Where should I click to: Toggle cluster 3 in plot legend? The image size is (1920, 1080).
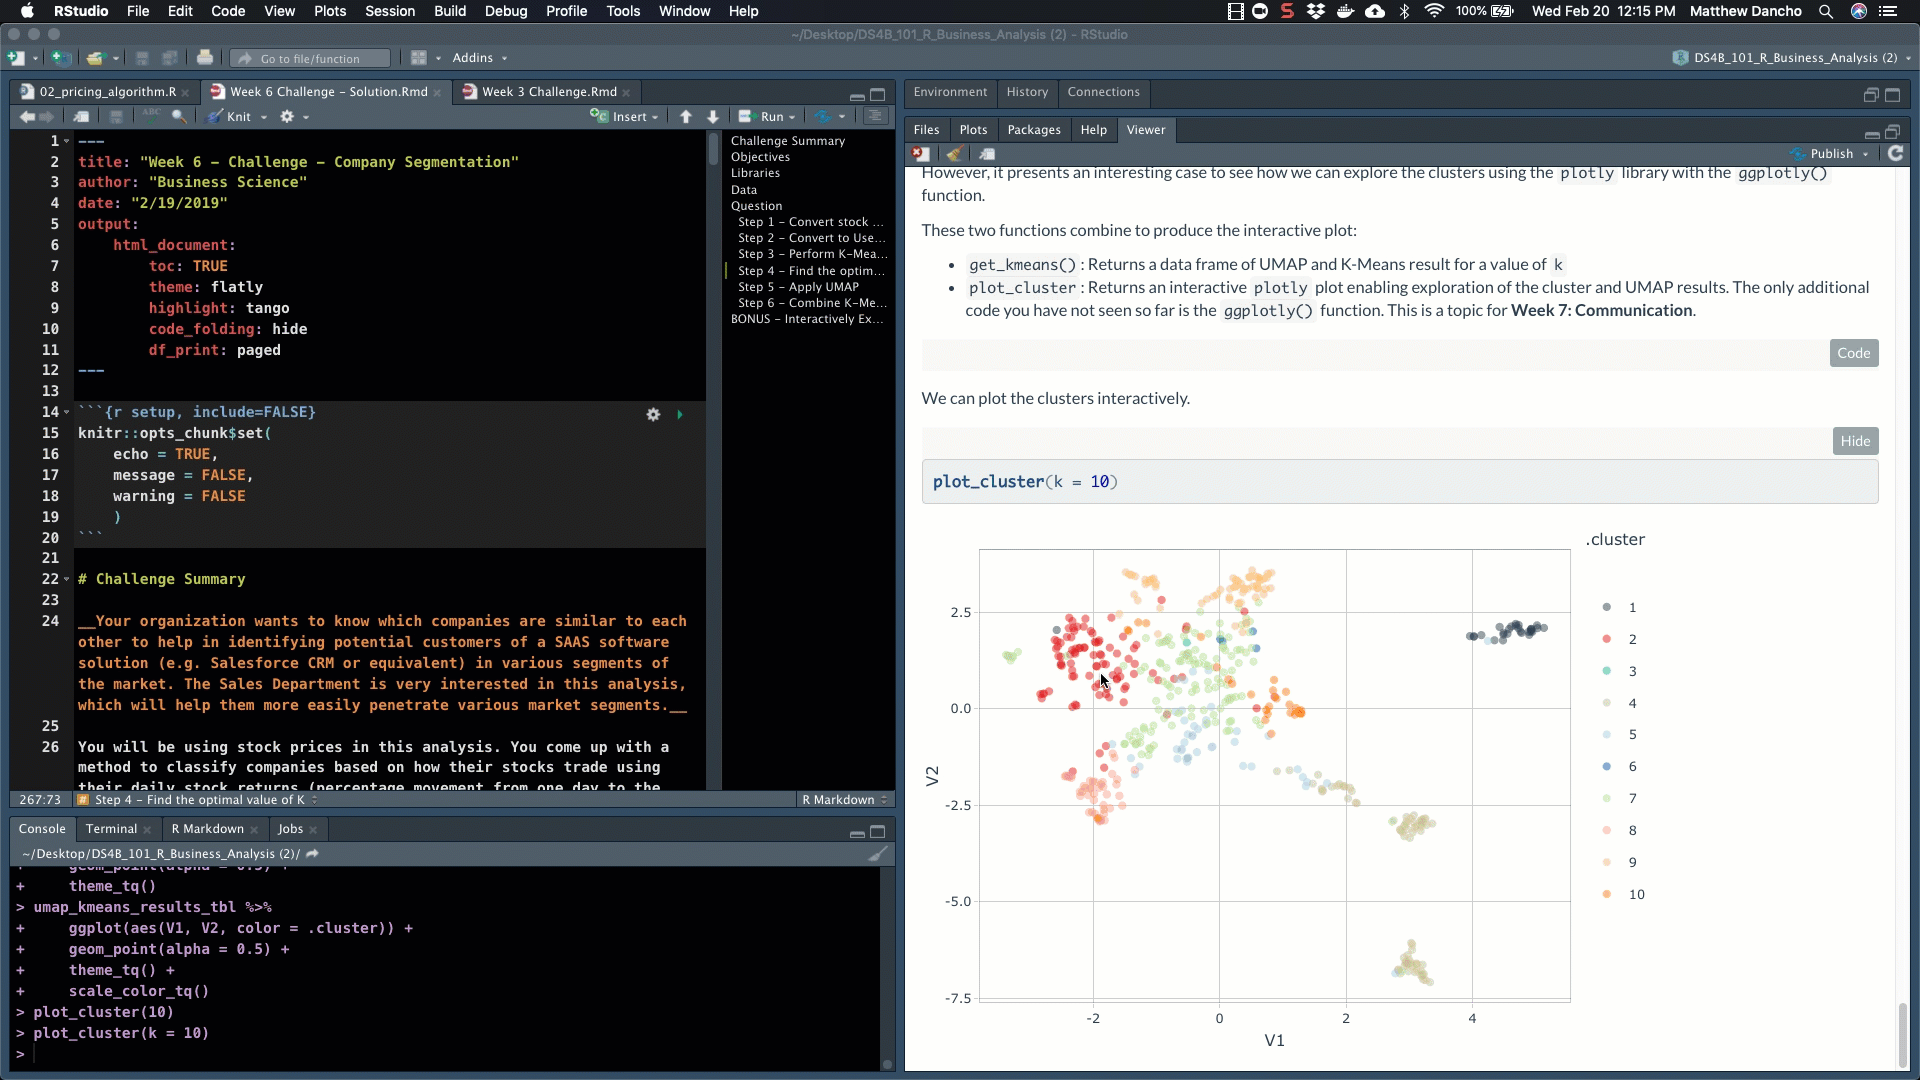[1619, 671]
